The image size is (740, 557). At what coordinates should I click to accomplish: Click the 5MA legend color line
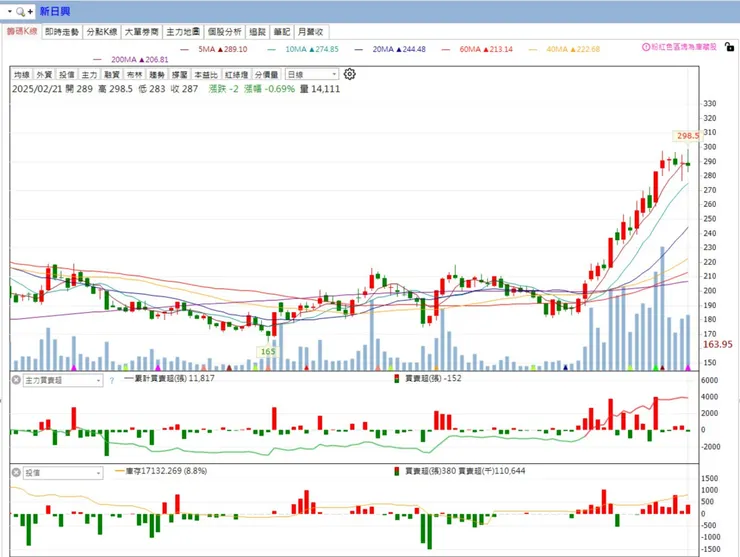(x=185, y=50)
